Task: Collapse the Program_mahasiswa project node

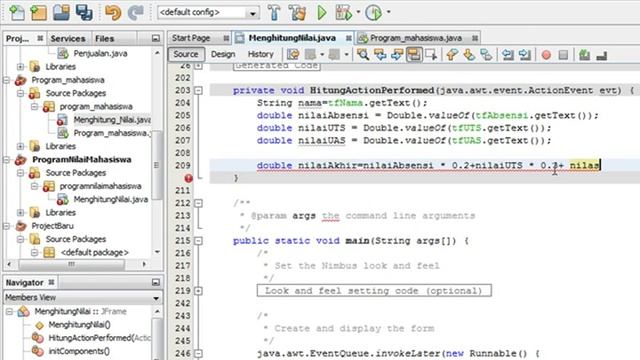Action: click(x=7, y=80)
